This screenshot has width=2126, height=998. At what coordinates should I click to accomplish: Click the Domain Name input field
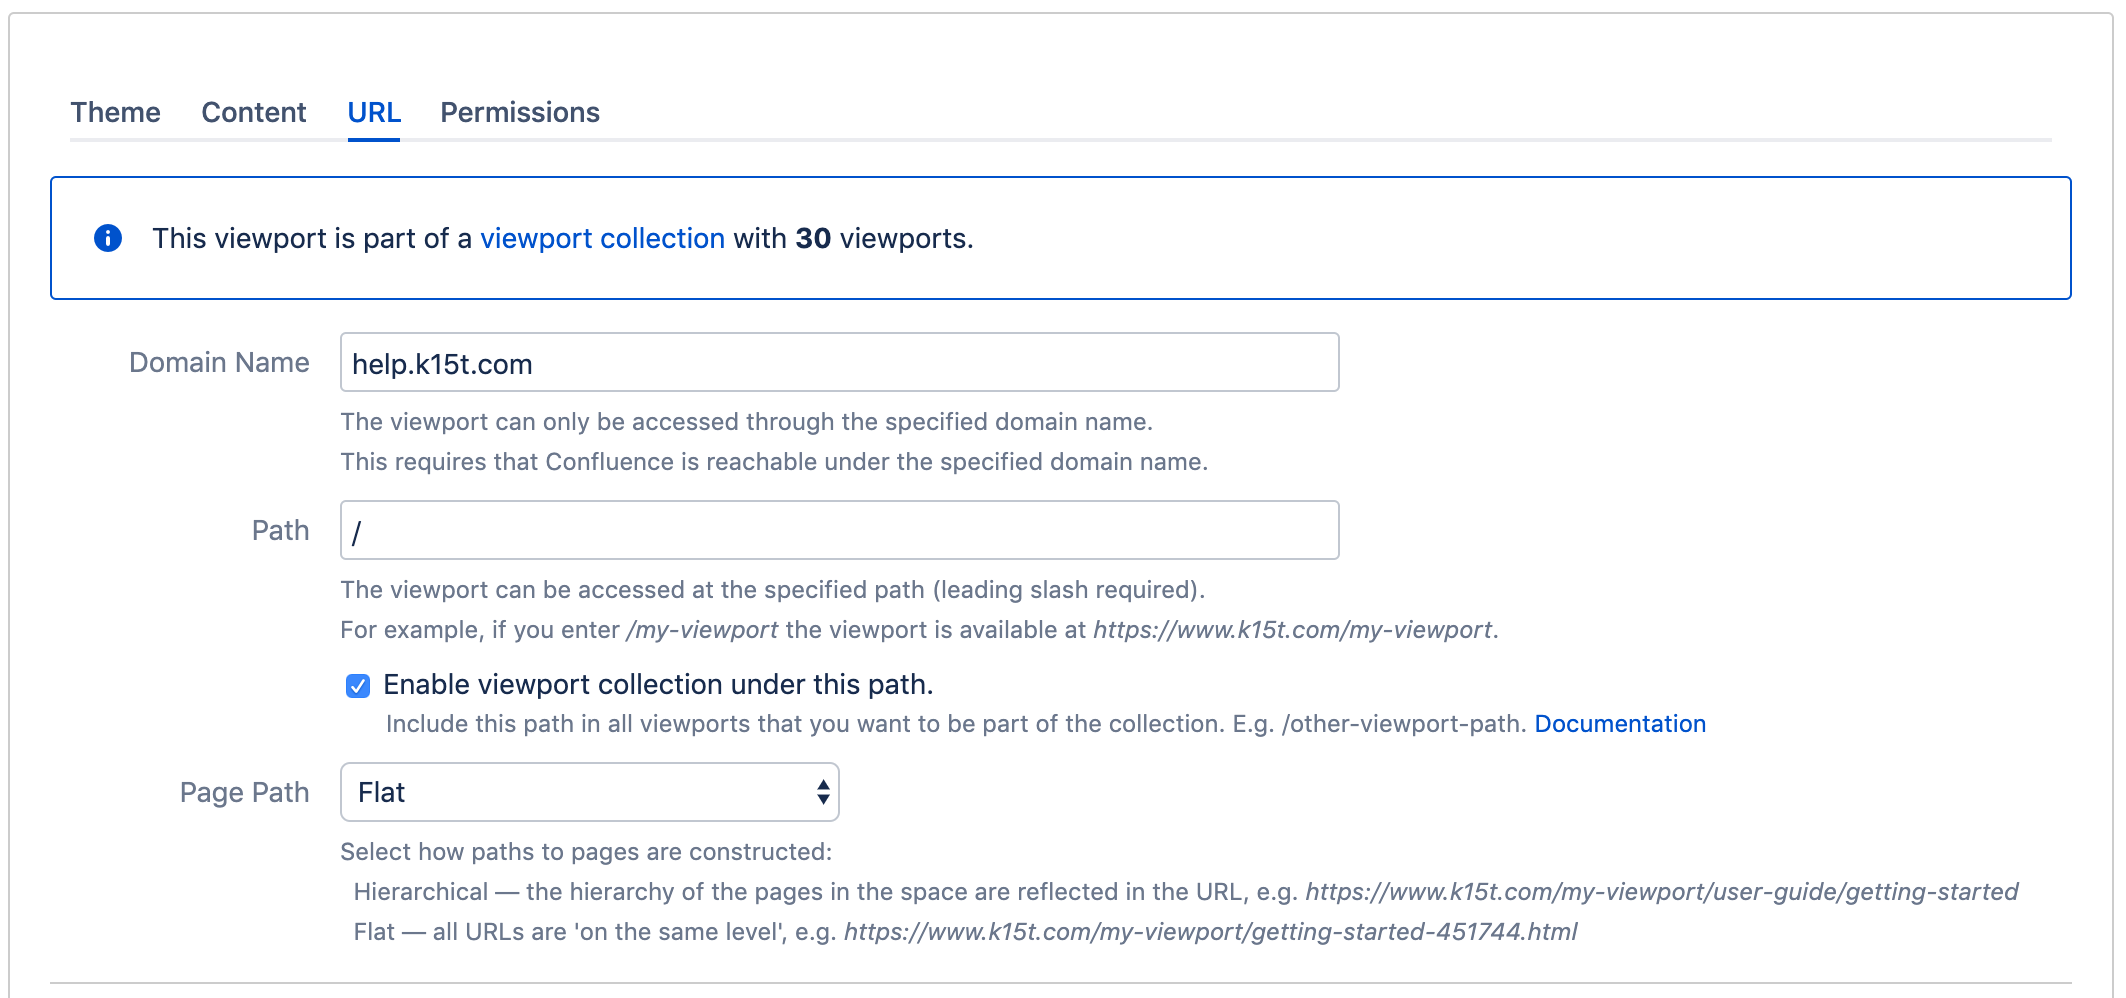838,363
